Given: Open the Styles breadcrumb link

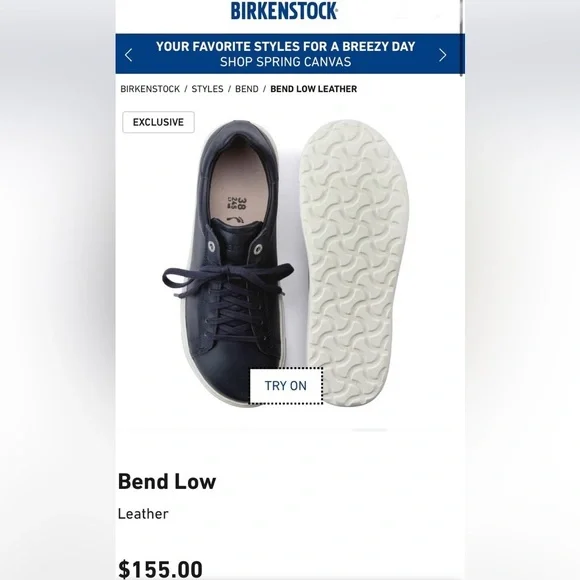Looking at the screenshot, I should (207, 89).
